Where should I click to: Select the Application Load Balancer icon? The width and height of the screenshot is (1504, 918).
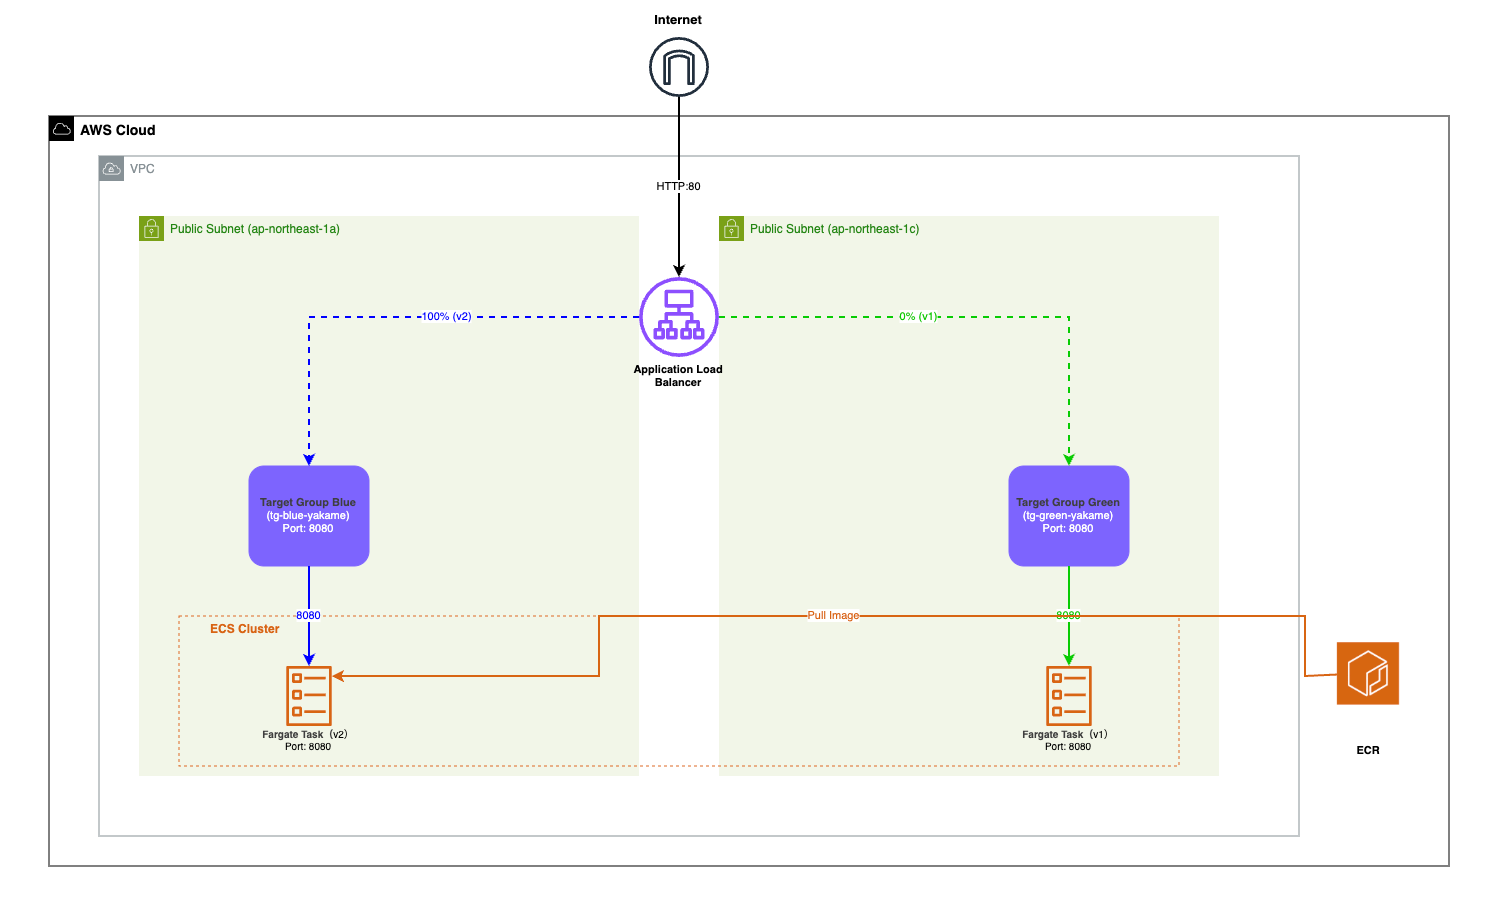(679, 317)
